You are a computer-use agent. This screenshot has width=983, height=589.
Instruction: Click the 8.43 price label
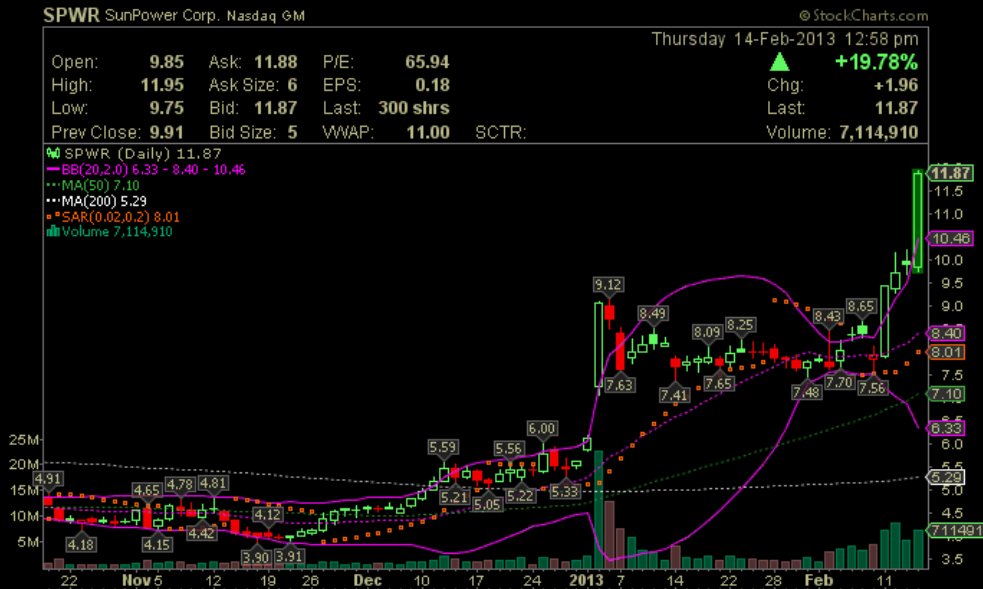tap(828, 316)
